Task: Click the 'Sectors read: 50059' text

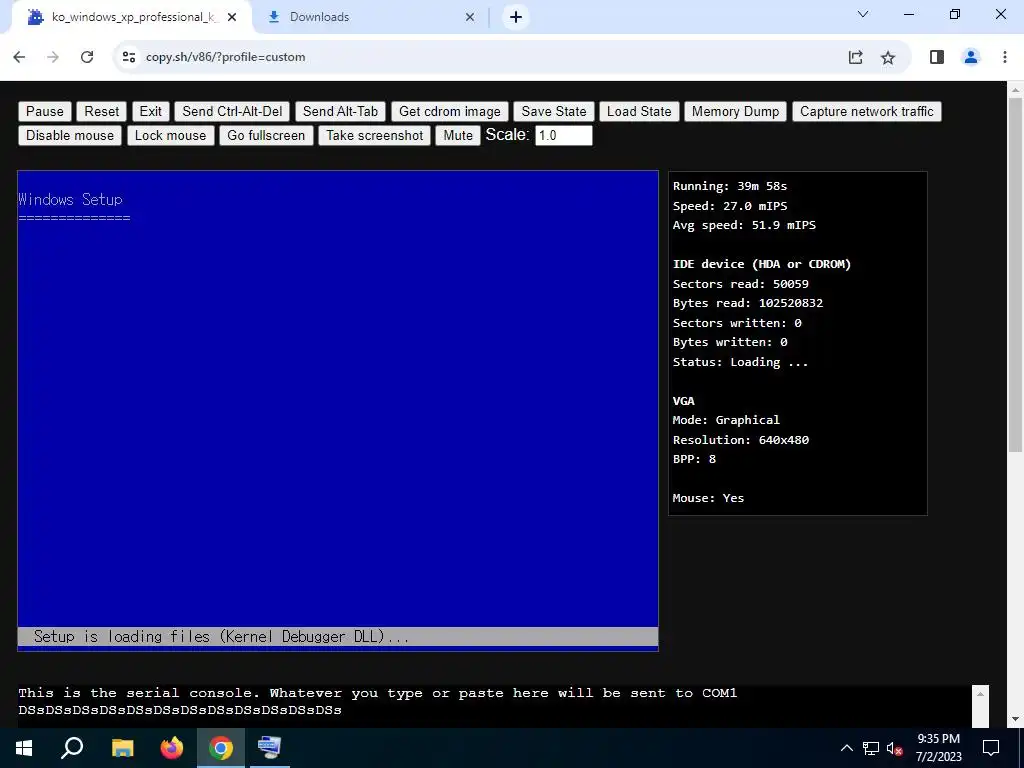Action: pyautogui.click(x=741, y=284)
